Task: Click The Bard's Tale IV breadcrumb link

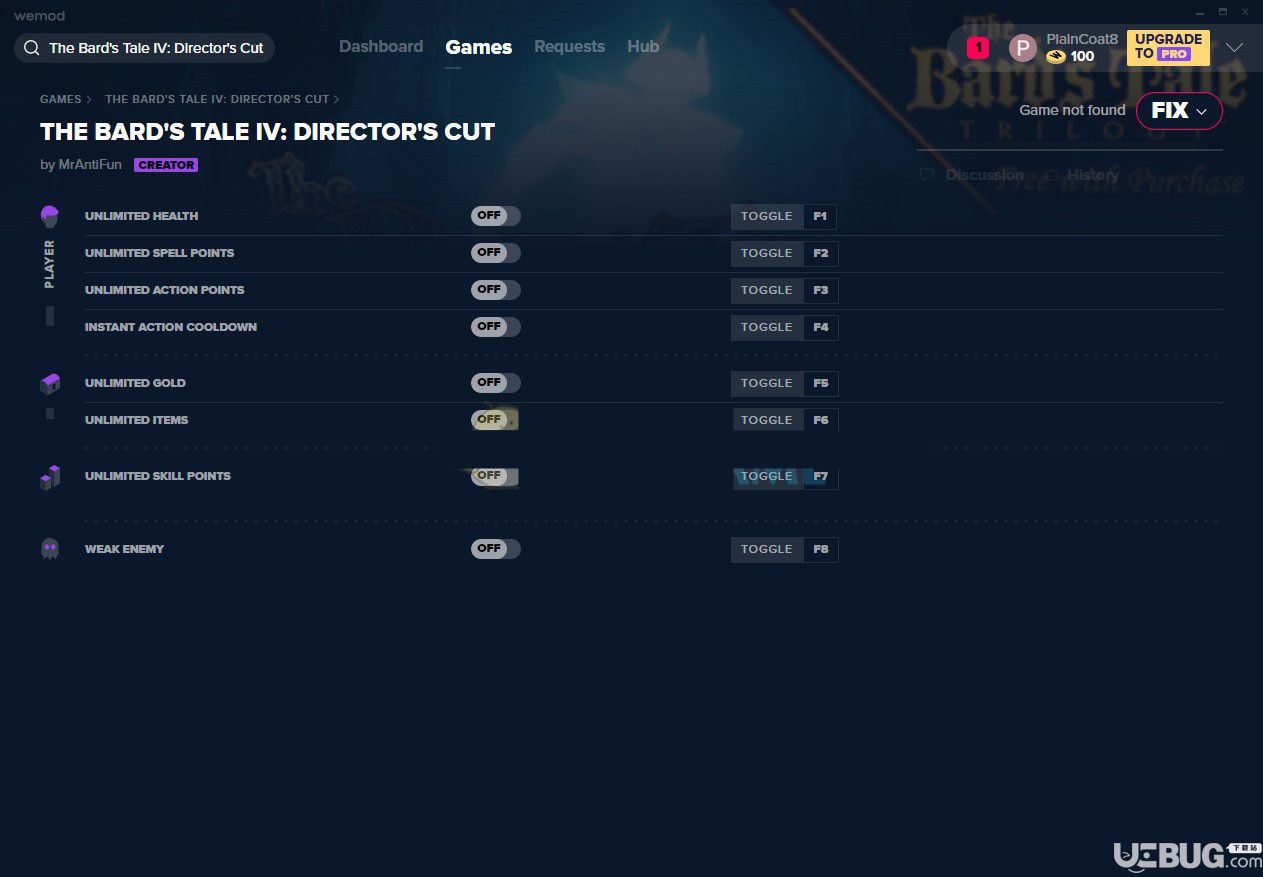Action: point(217,100)
